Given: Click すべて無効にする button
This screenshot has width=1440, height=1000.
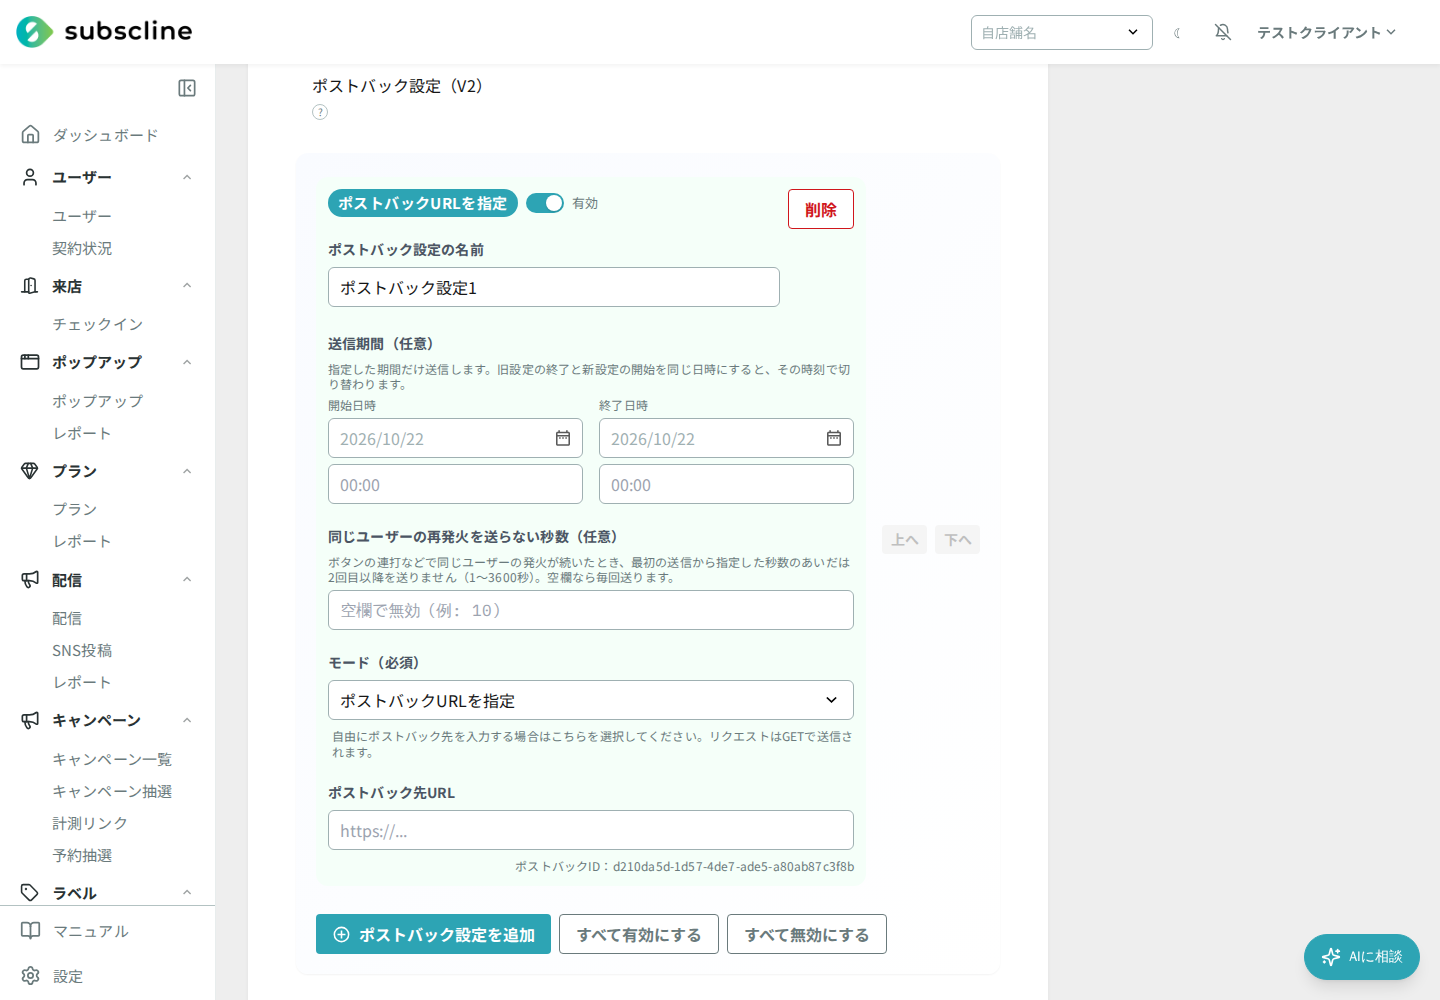Looking at the screenshot, I should (x=807, y=934).
